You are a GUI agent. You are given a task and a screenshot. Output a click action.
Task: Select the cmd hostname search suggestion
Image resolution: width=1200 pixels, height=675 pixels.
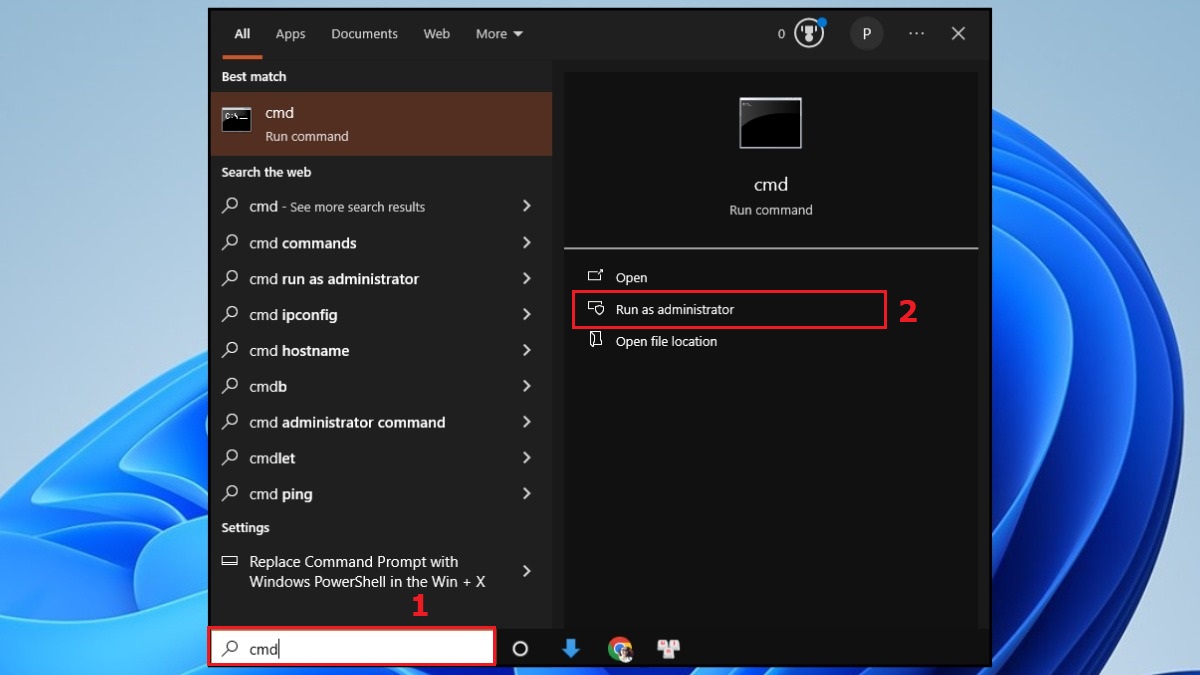[300, 350]
